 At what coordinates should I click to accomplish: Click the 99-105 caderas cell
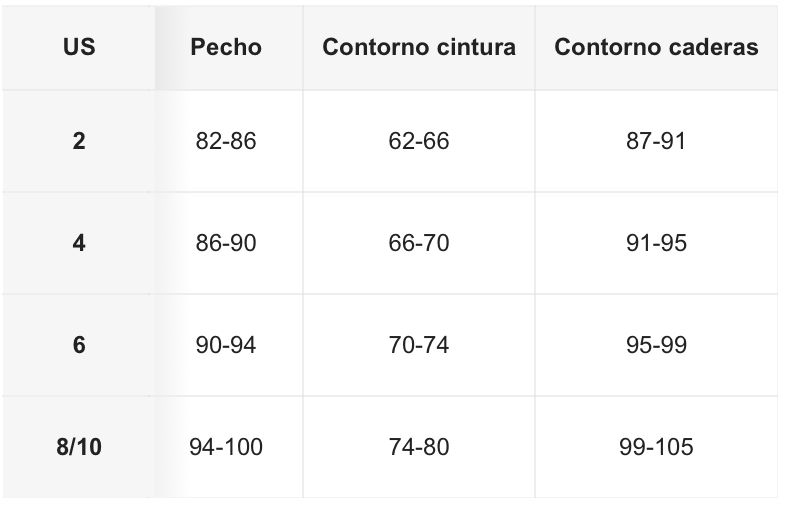pyautogui.click(x=656, y=447)
